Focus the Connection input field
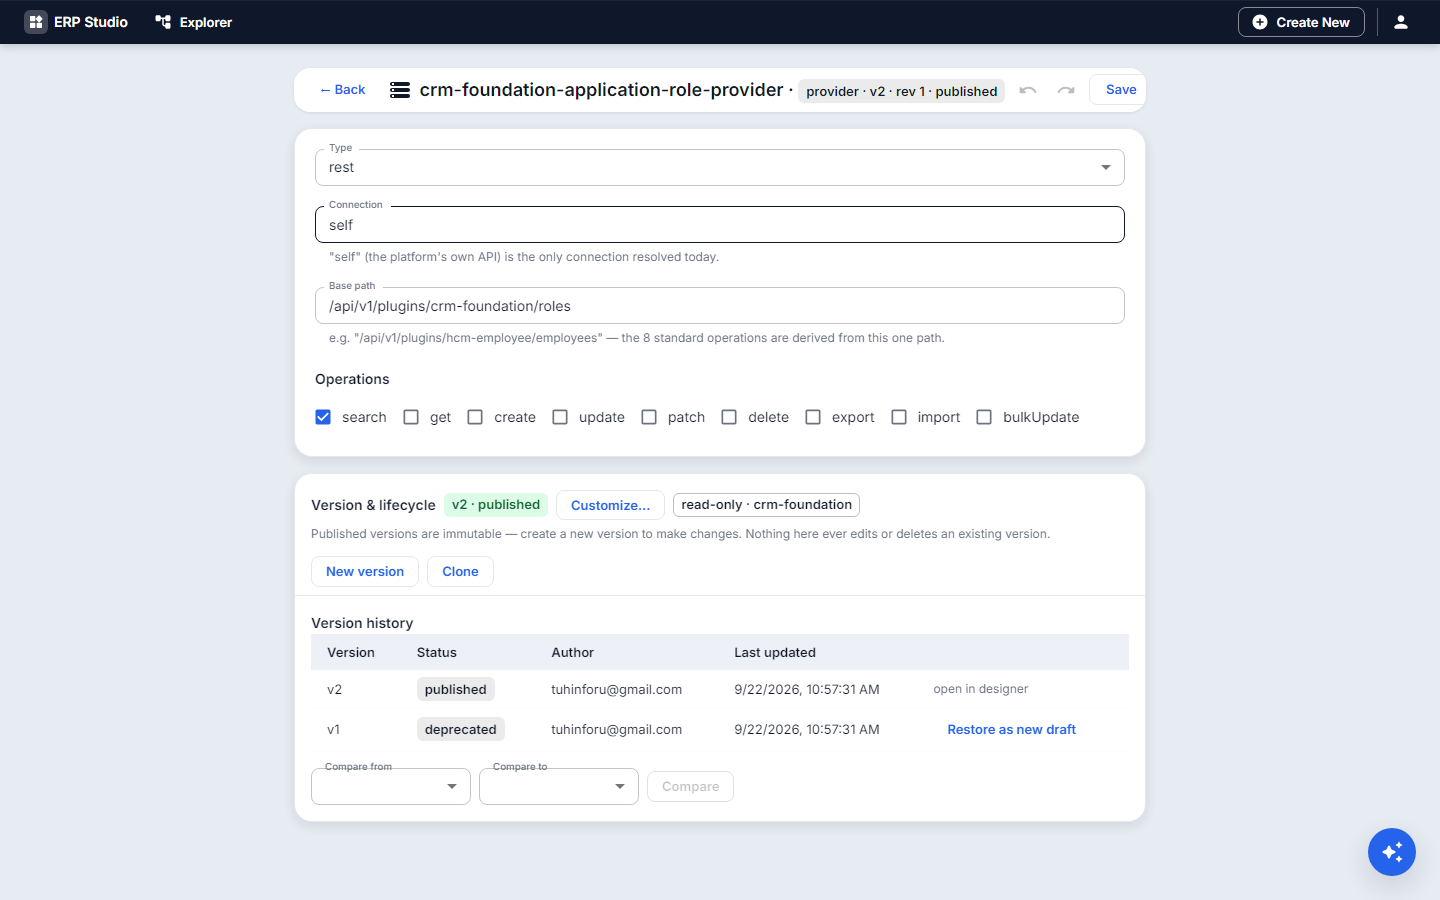 point(720,225)
